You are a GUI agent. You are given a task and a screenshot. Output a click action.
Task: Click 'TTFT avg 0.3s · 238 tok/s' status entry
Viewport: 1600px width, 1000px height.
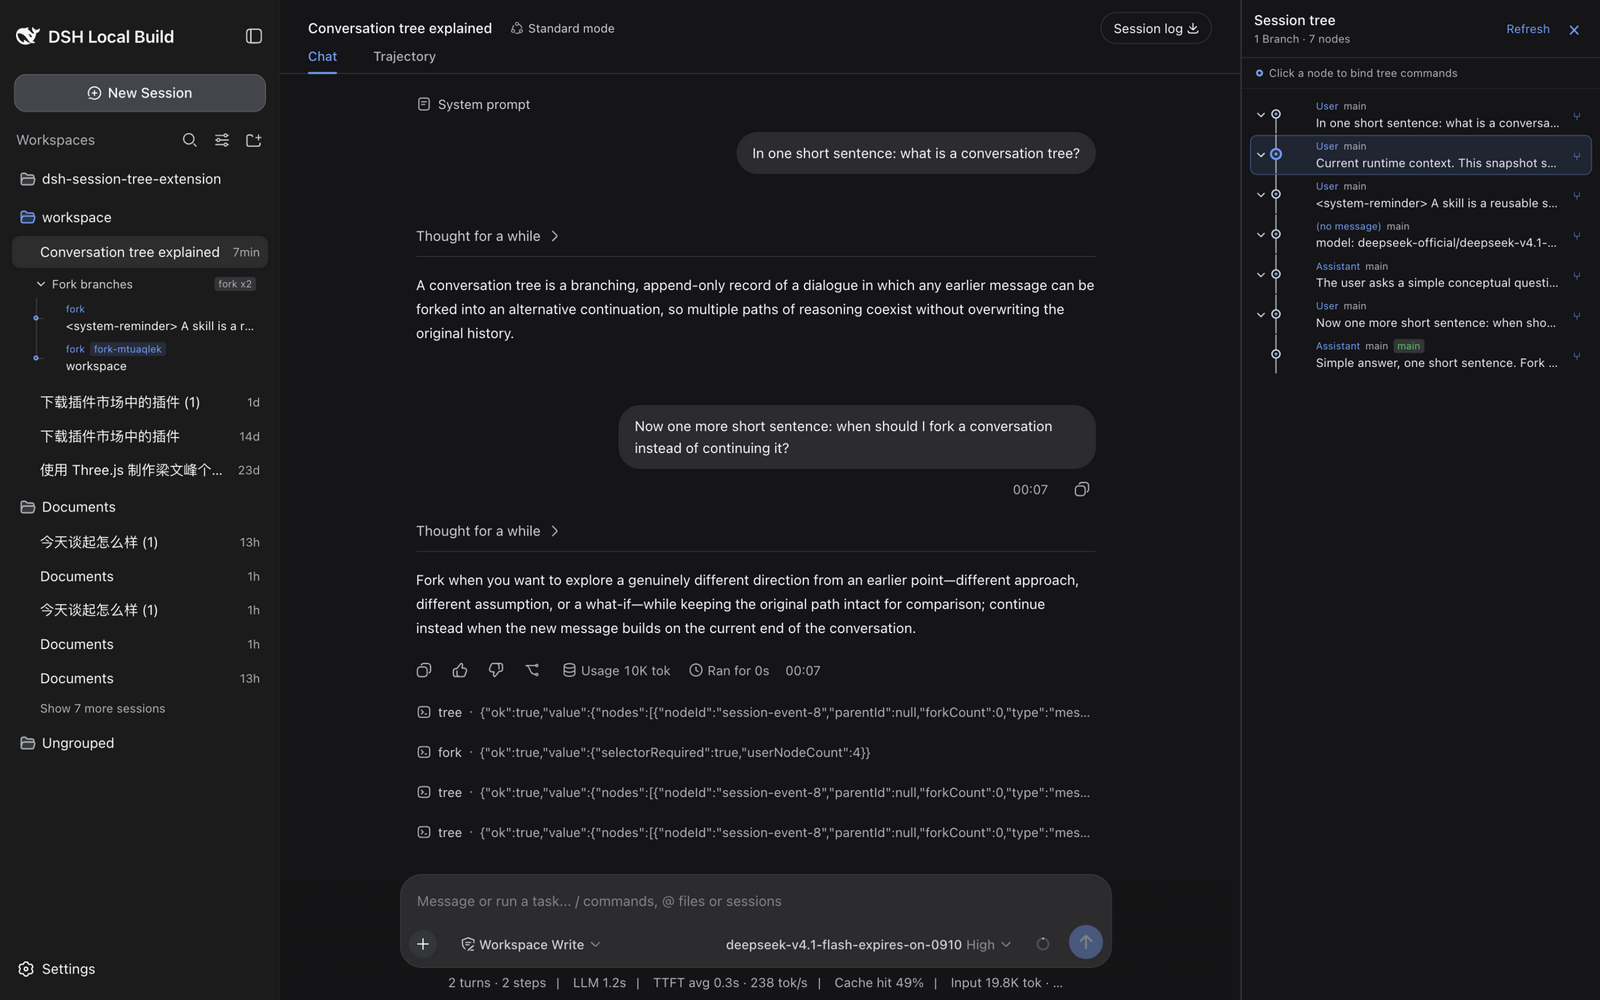click(x=730, y=983)
